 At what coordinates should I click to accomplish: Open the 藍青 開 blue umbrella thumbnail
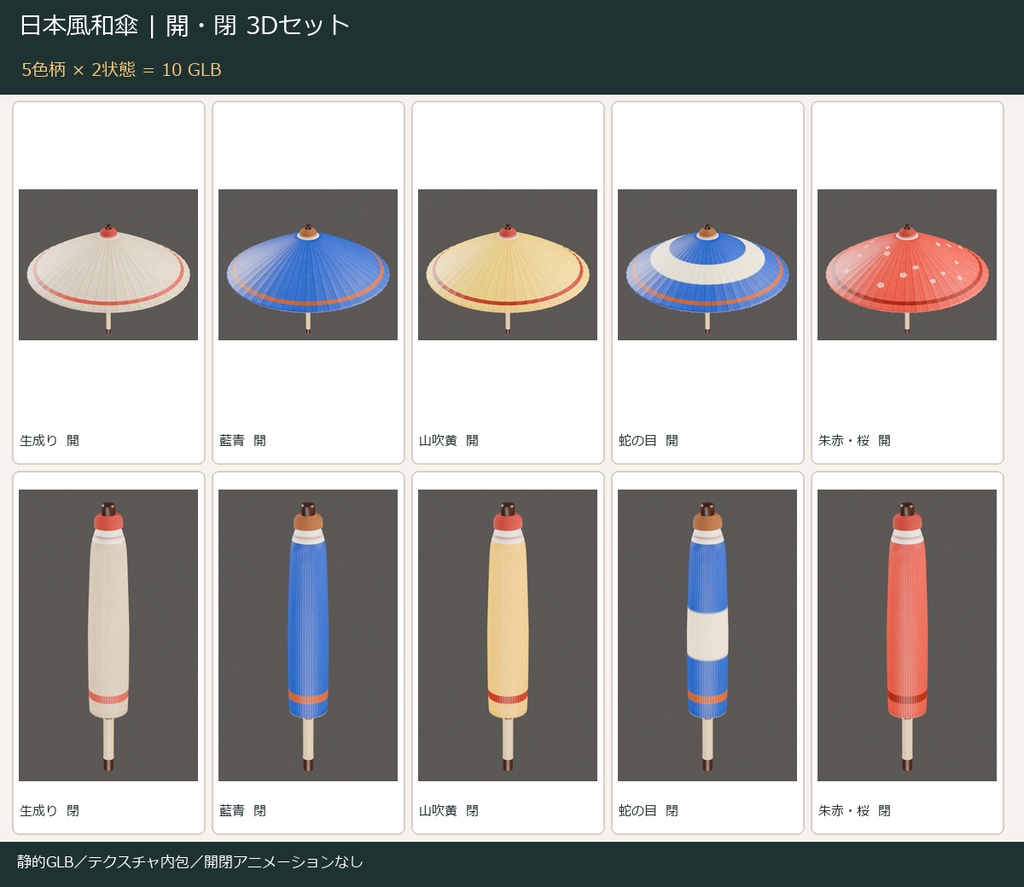pyautogui.click(x=308, y=265)
